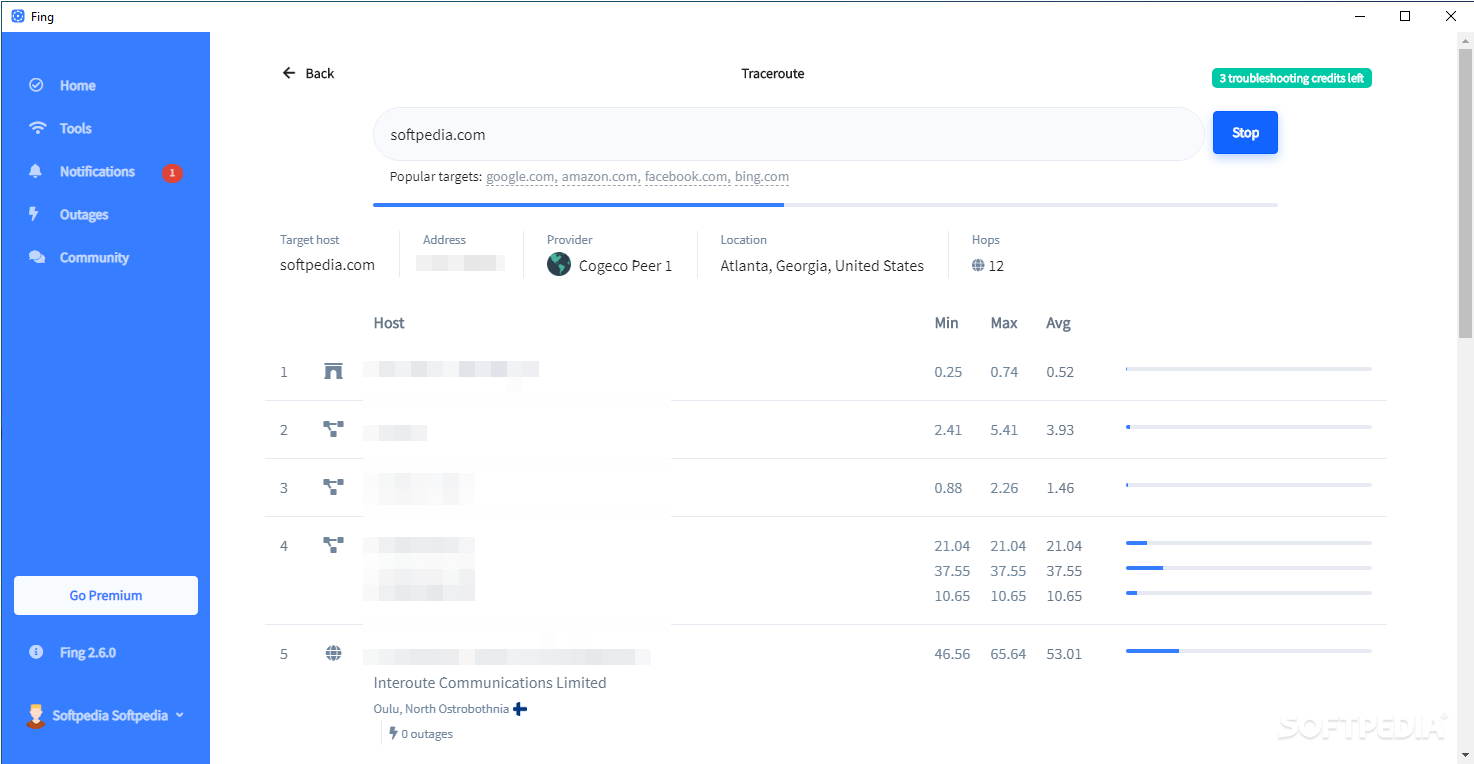Click the network node icon on hop 3
Screen dimensions: 1474x764
333,487
